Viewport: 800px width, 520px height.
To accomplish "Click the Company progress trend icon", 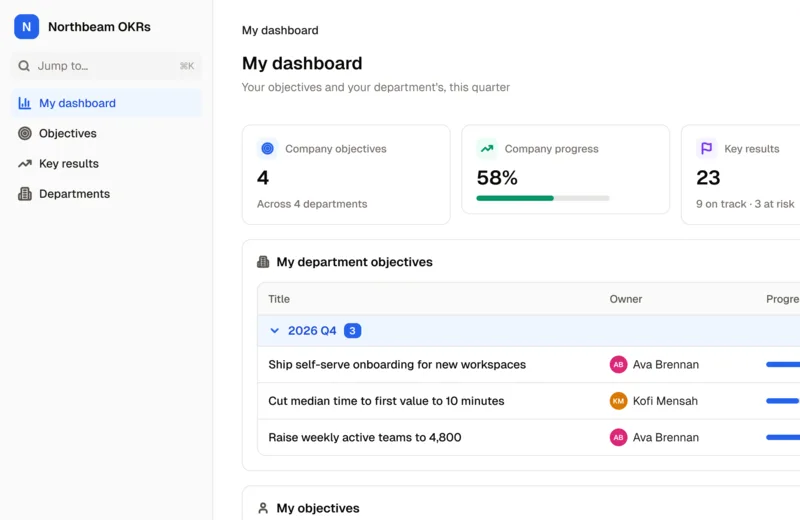I will (x=487, y=148).
